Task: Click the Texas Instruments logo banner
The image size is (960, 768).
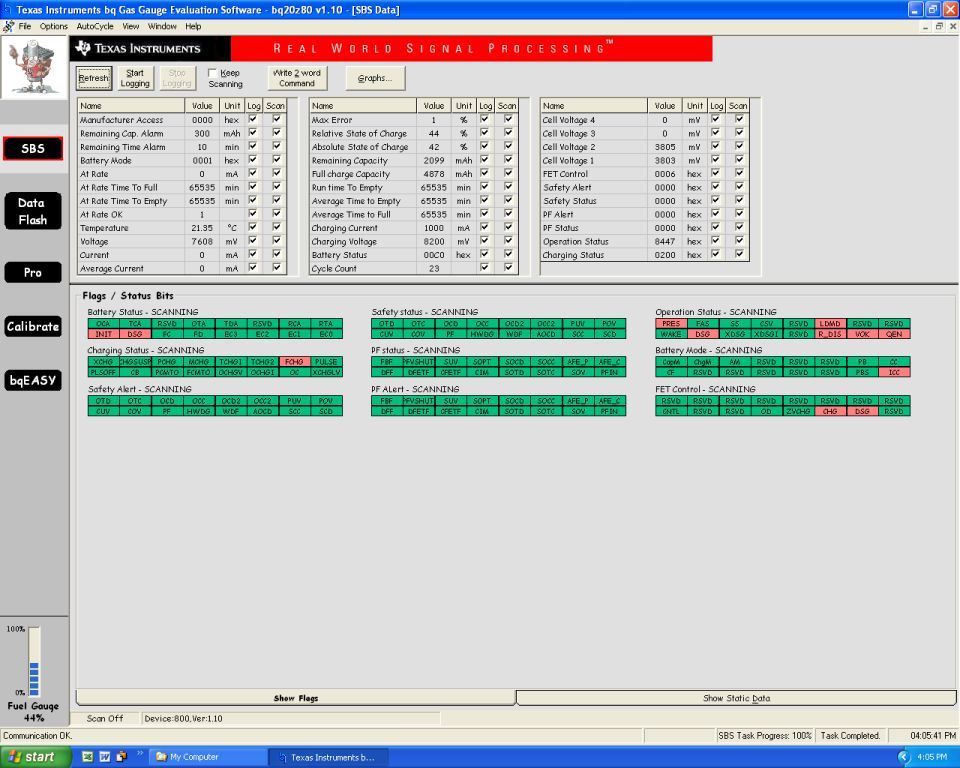Action: click(150, 48)
